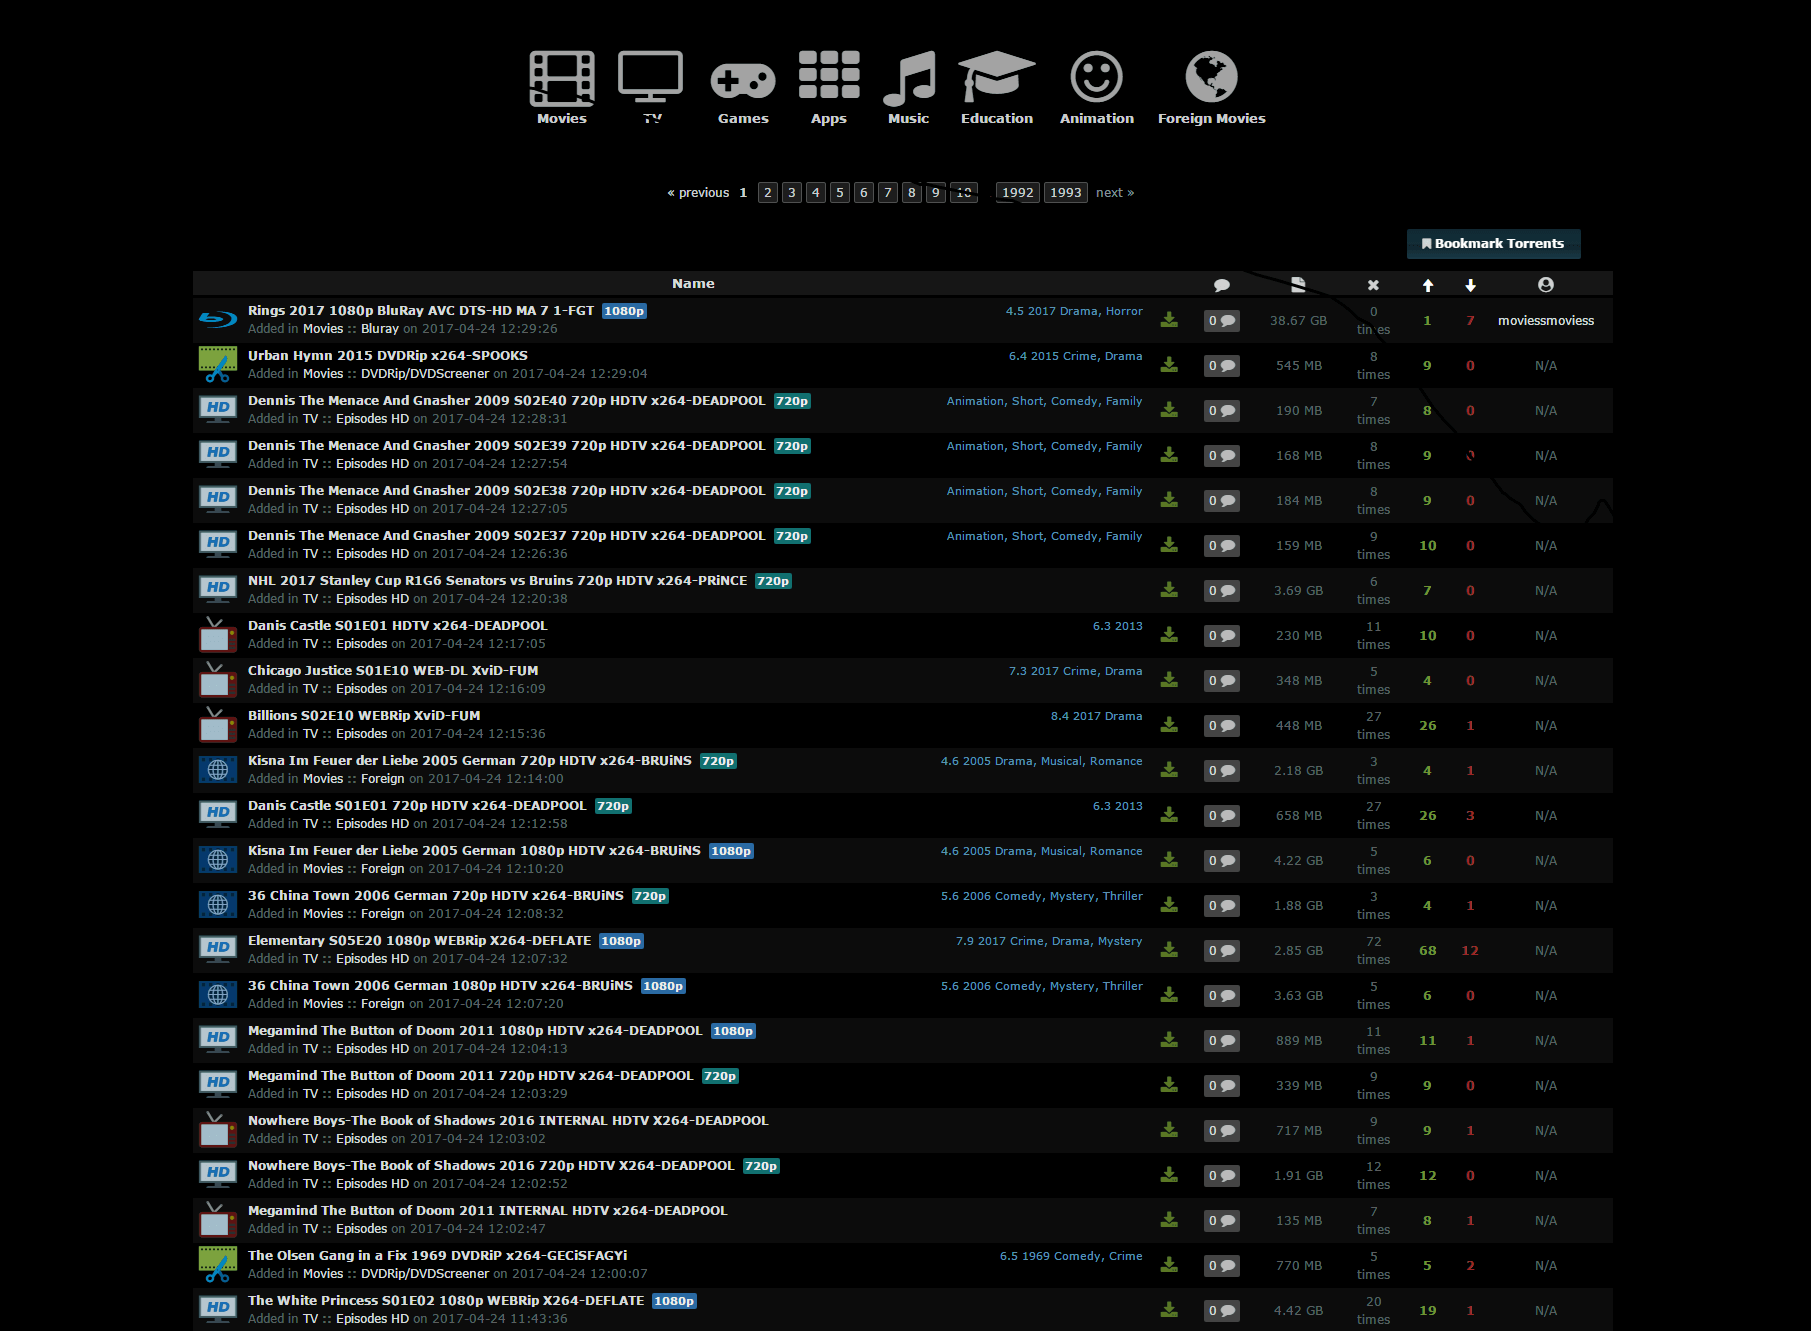The height and width of the screenshot is (1331, 1811).
Task: Click Mystery genre tag on Elementary row
Action: click(1120, 941)
